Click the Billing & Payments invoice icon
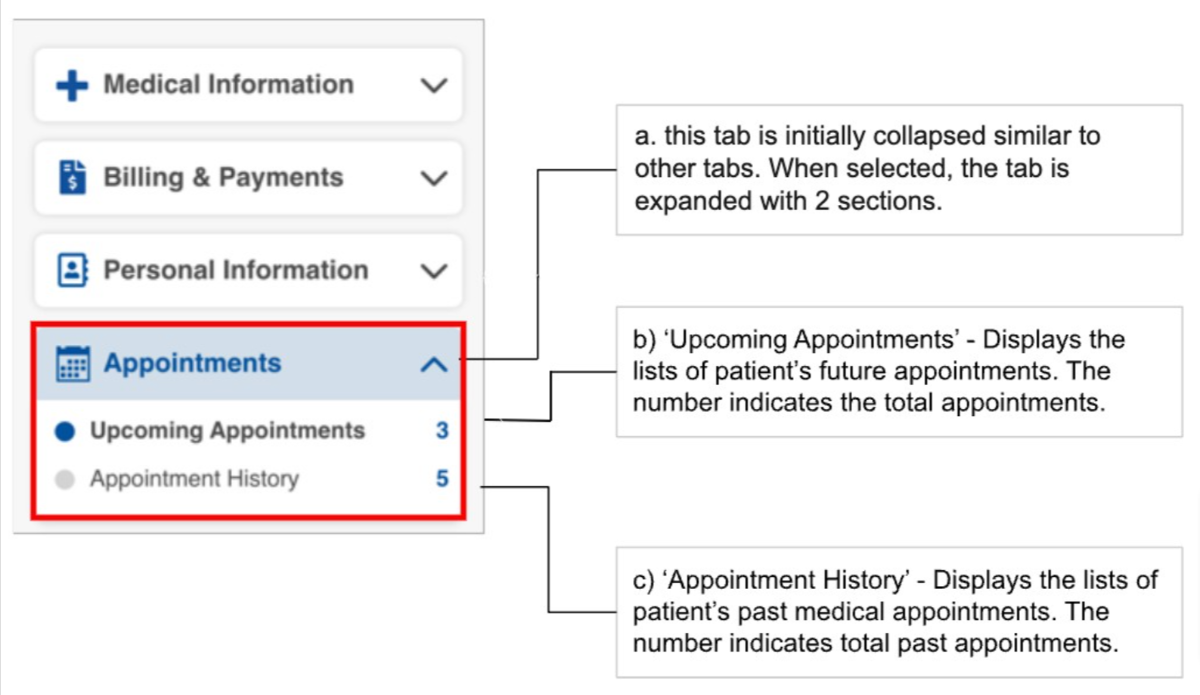 pos(72,178)
